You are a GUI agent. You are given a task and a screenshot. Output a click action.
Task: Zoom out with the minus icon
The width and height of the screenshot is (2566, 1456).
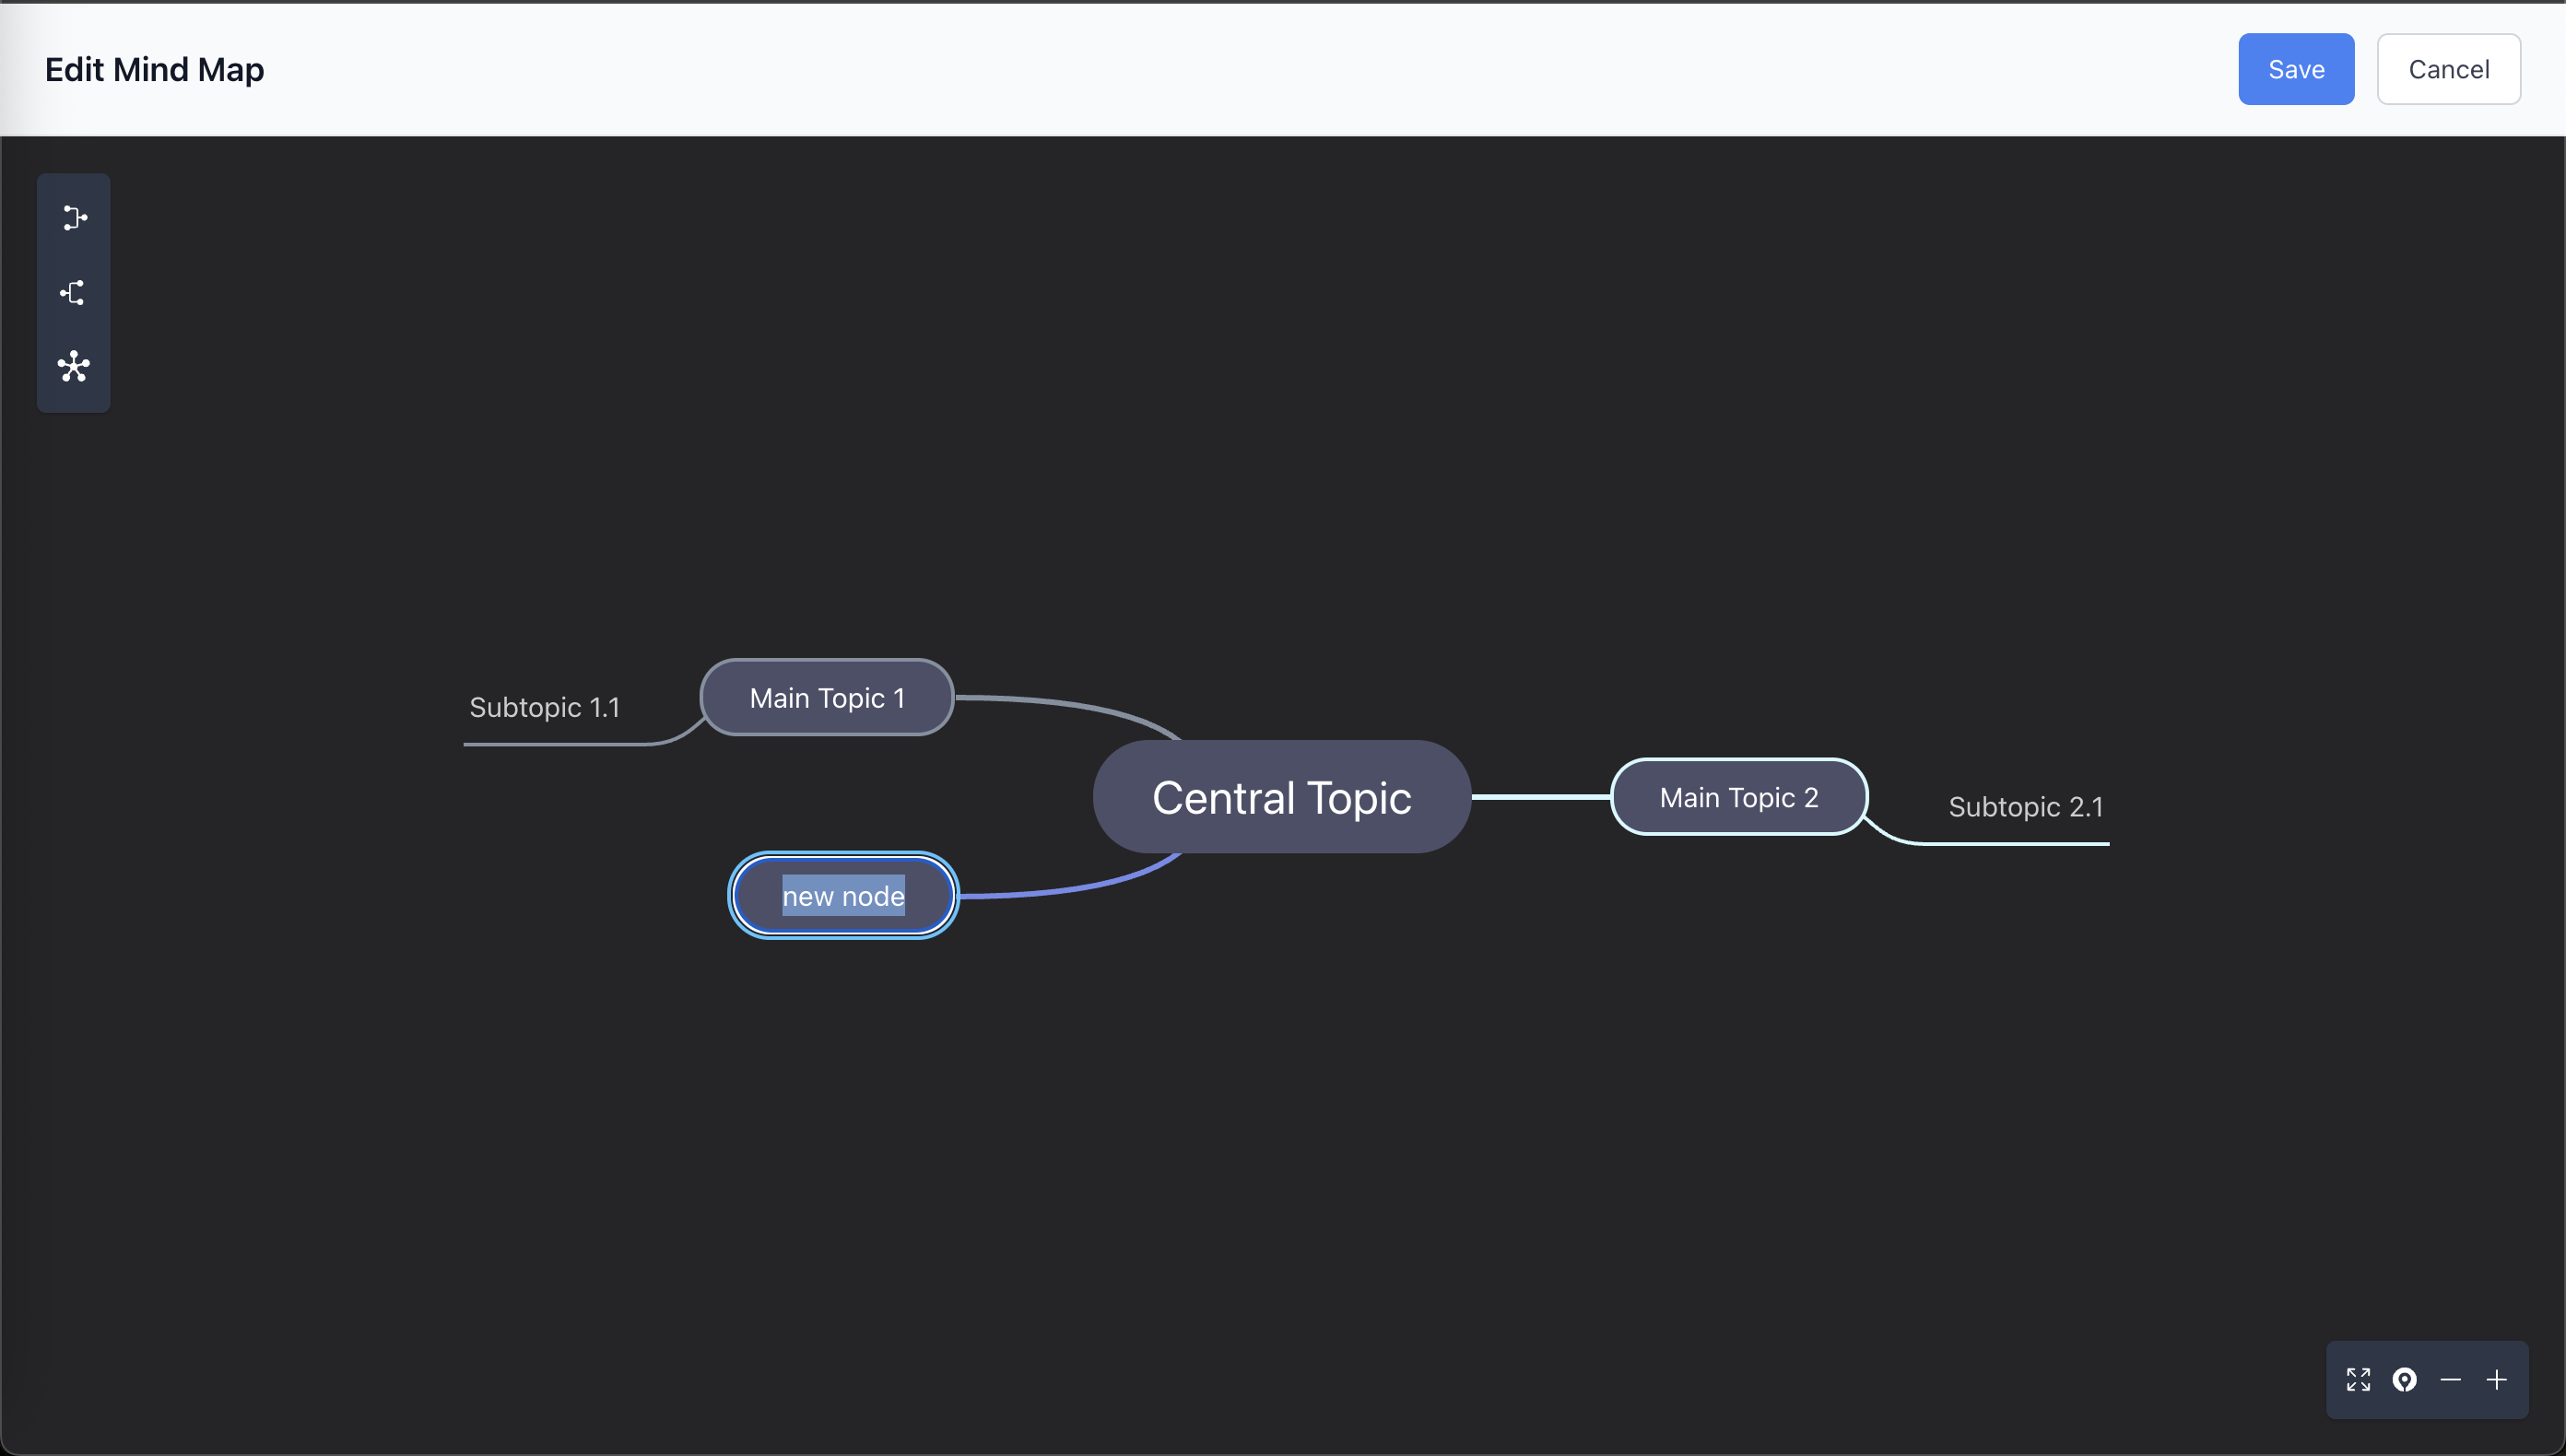(2450, 1380)
